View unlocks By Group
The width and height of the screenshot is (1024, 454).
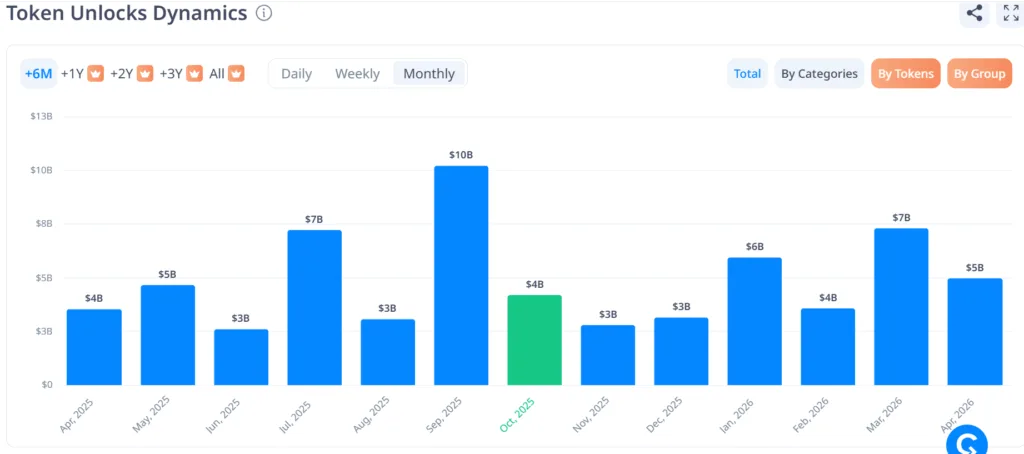click(979, 73)
